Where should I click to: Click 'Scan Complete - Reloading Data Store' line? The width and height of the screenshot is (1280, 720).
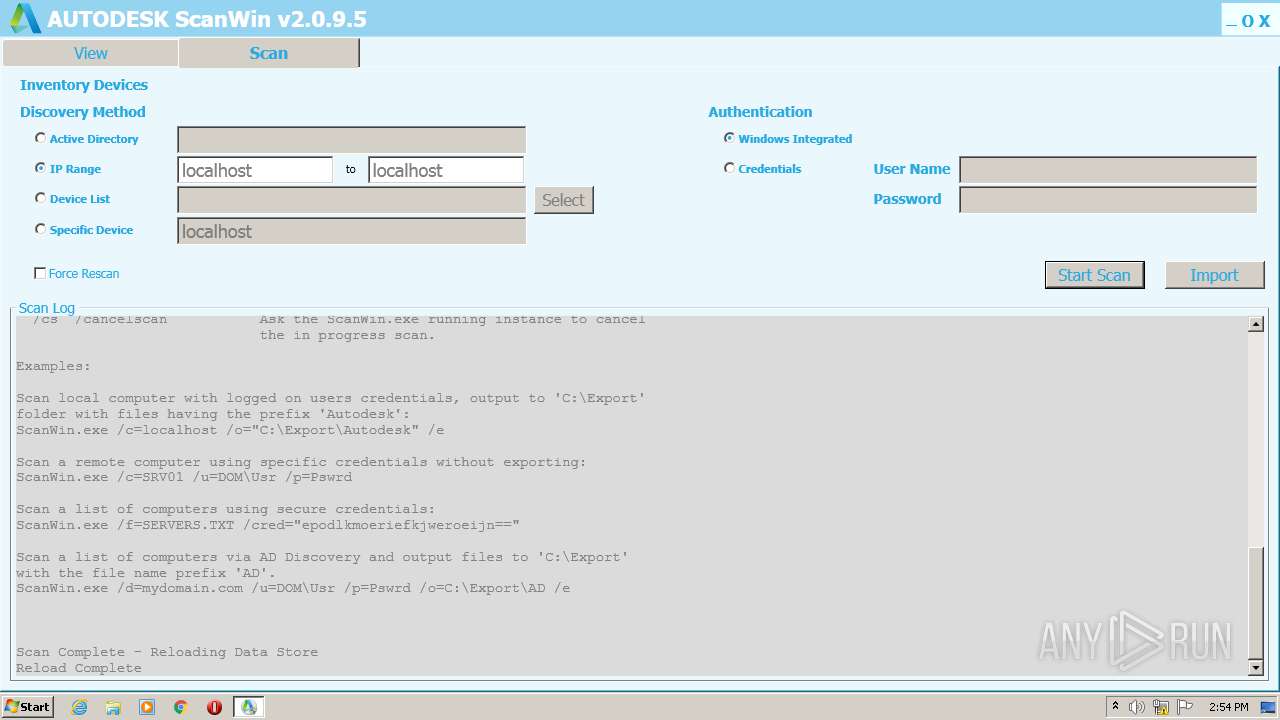point(167,652)
